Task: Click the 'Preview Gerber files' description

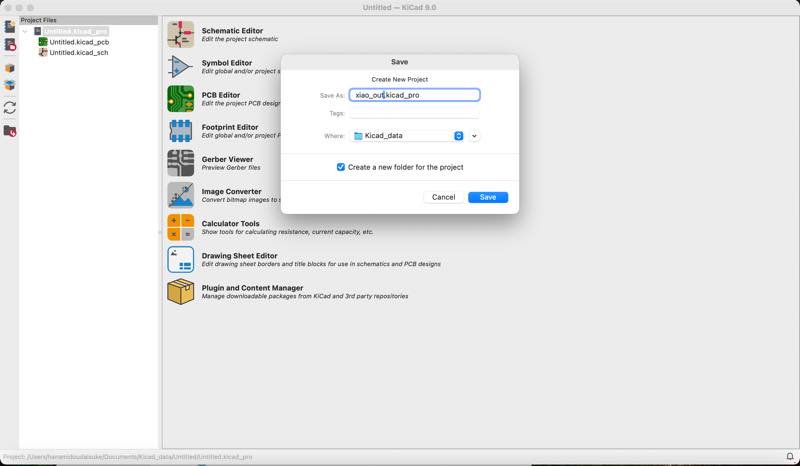Action: [x=231, y=167]
